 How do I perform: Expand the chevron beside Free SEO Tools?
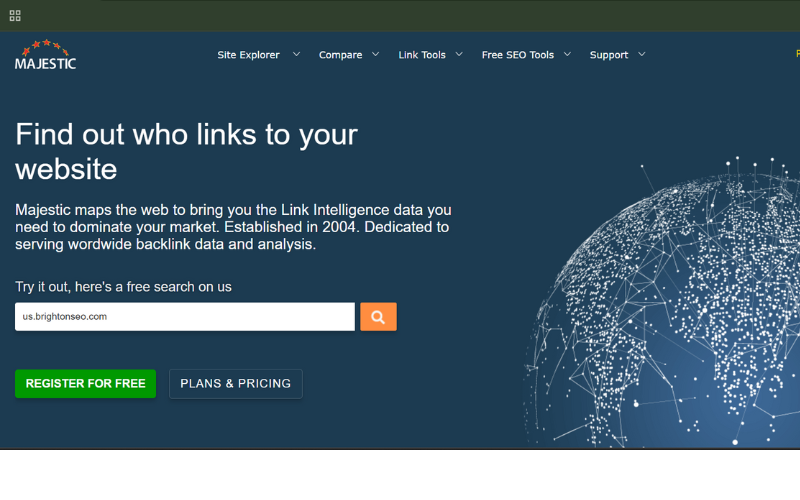tap(567, 54)
